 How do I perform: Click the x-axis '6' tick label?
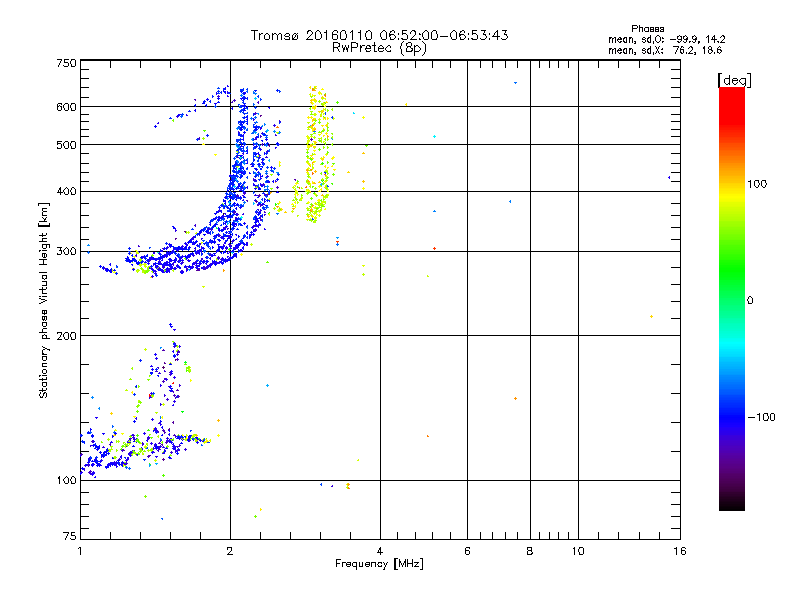[467, 551]
